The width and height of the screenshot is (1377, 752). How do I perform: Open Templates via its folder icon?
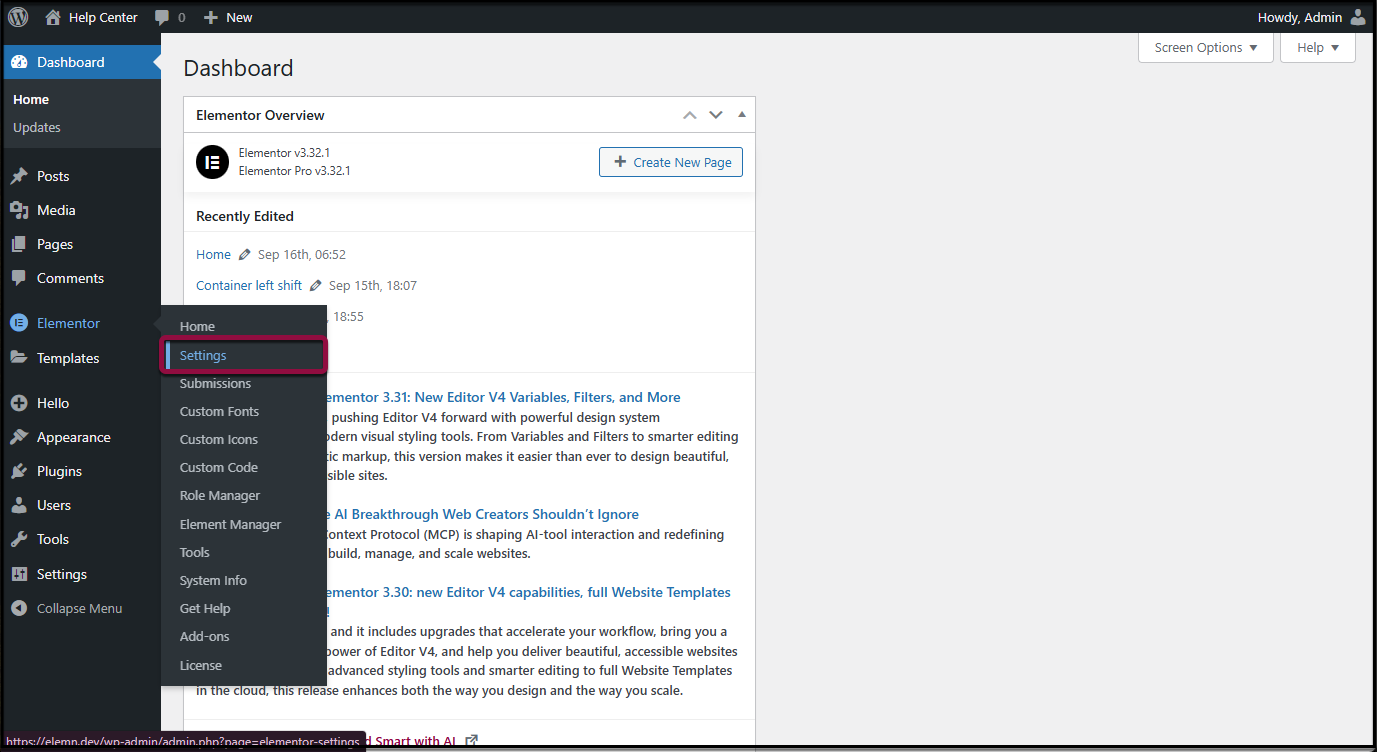(x=22, y=358)
